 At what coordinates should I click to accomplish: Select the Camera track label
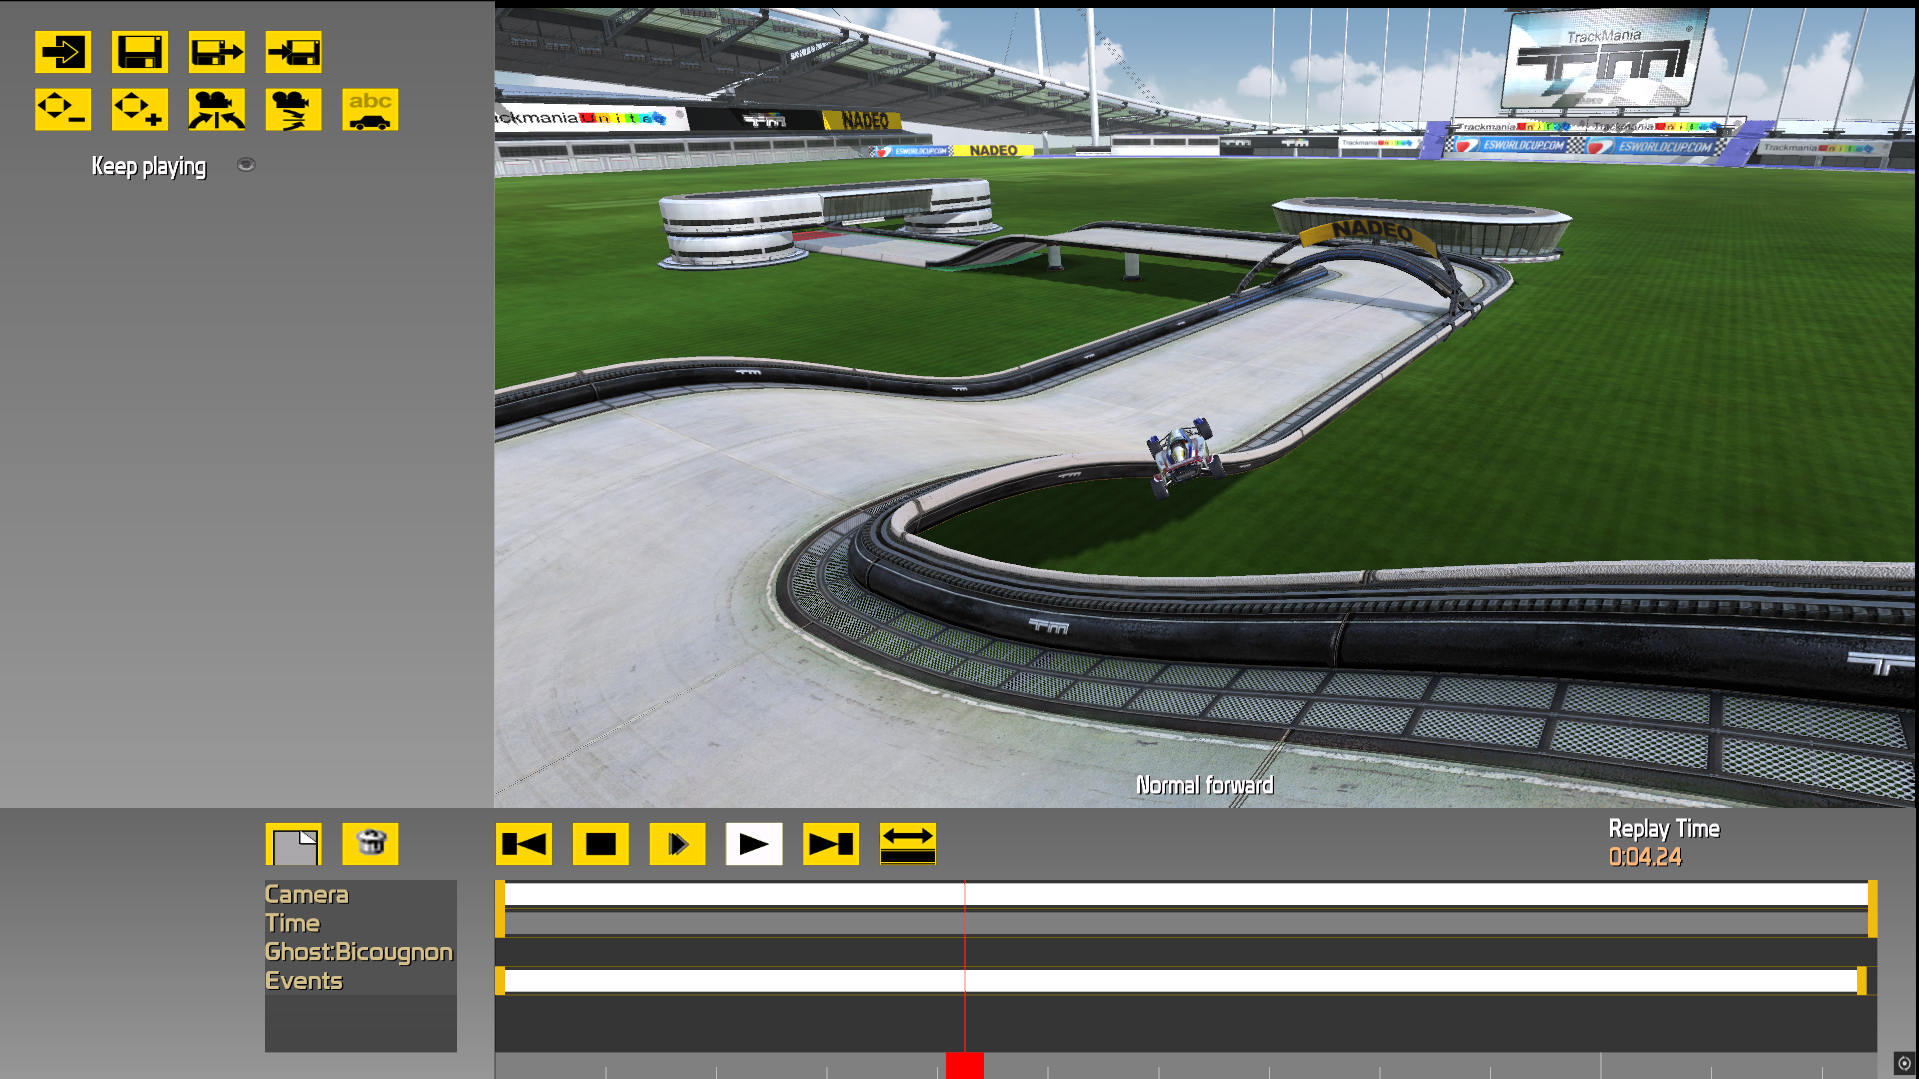point(307,894)
